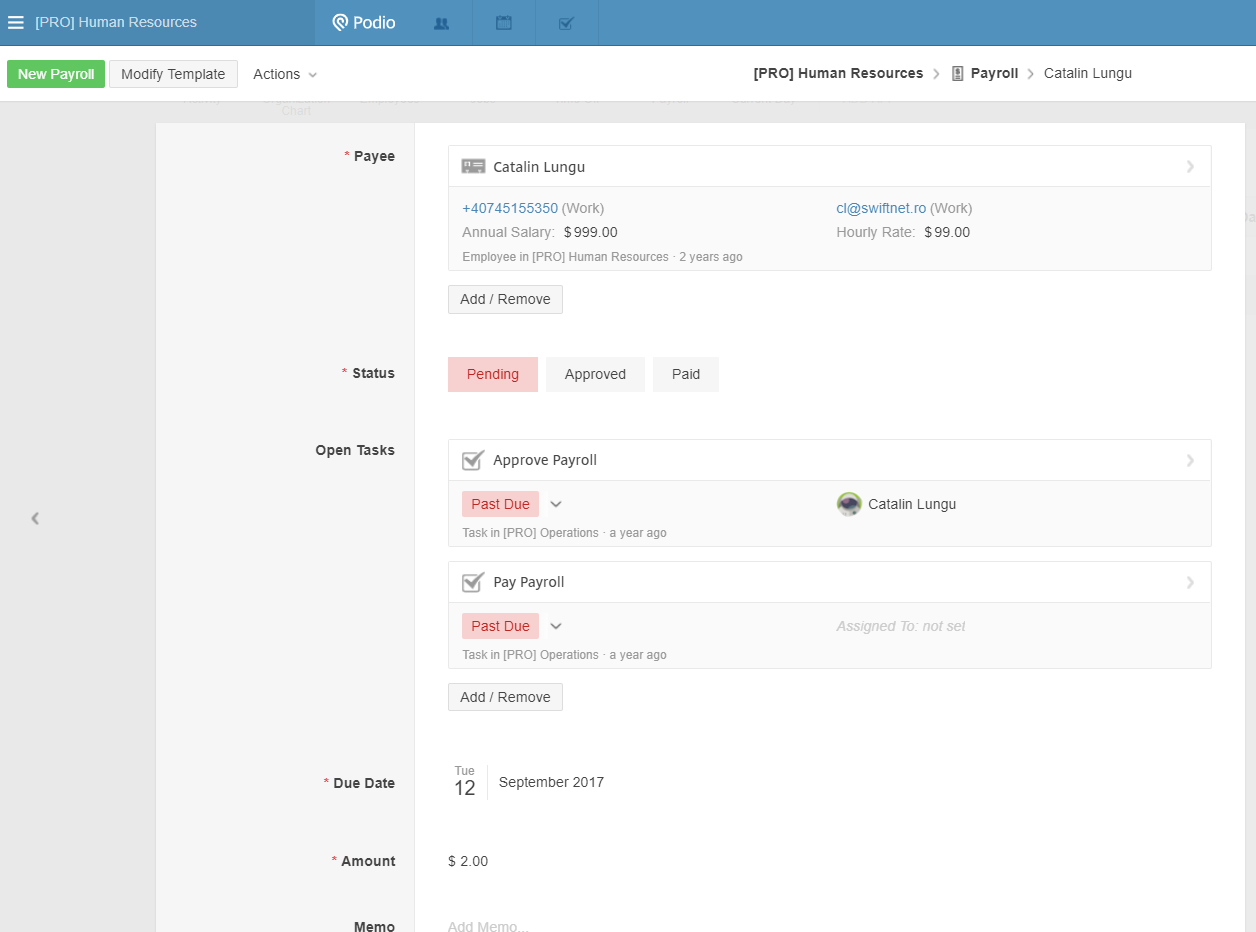Viewport: 1256px width, 932px height.
Task: Set status to Pending
Action: pos(493,374)
